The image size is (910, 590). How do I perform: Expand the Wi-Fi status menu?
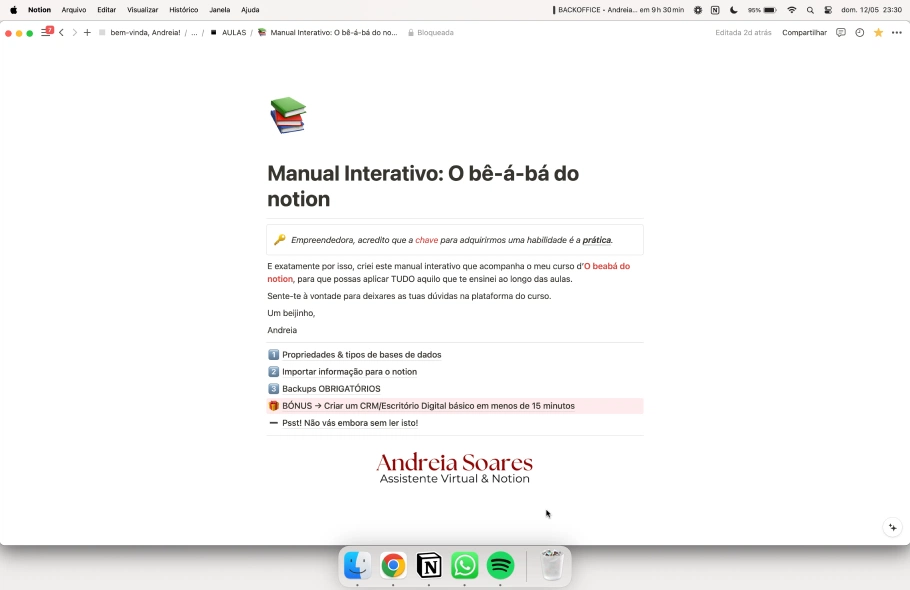[x=792, y=10]
